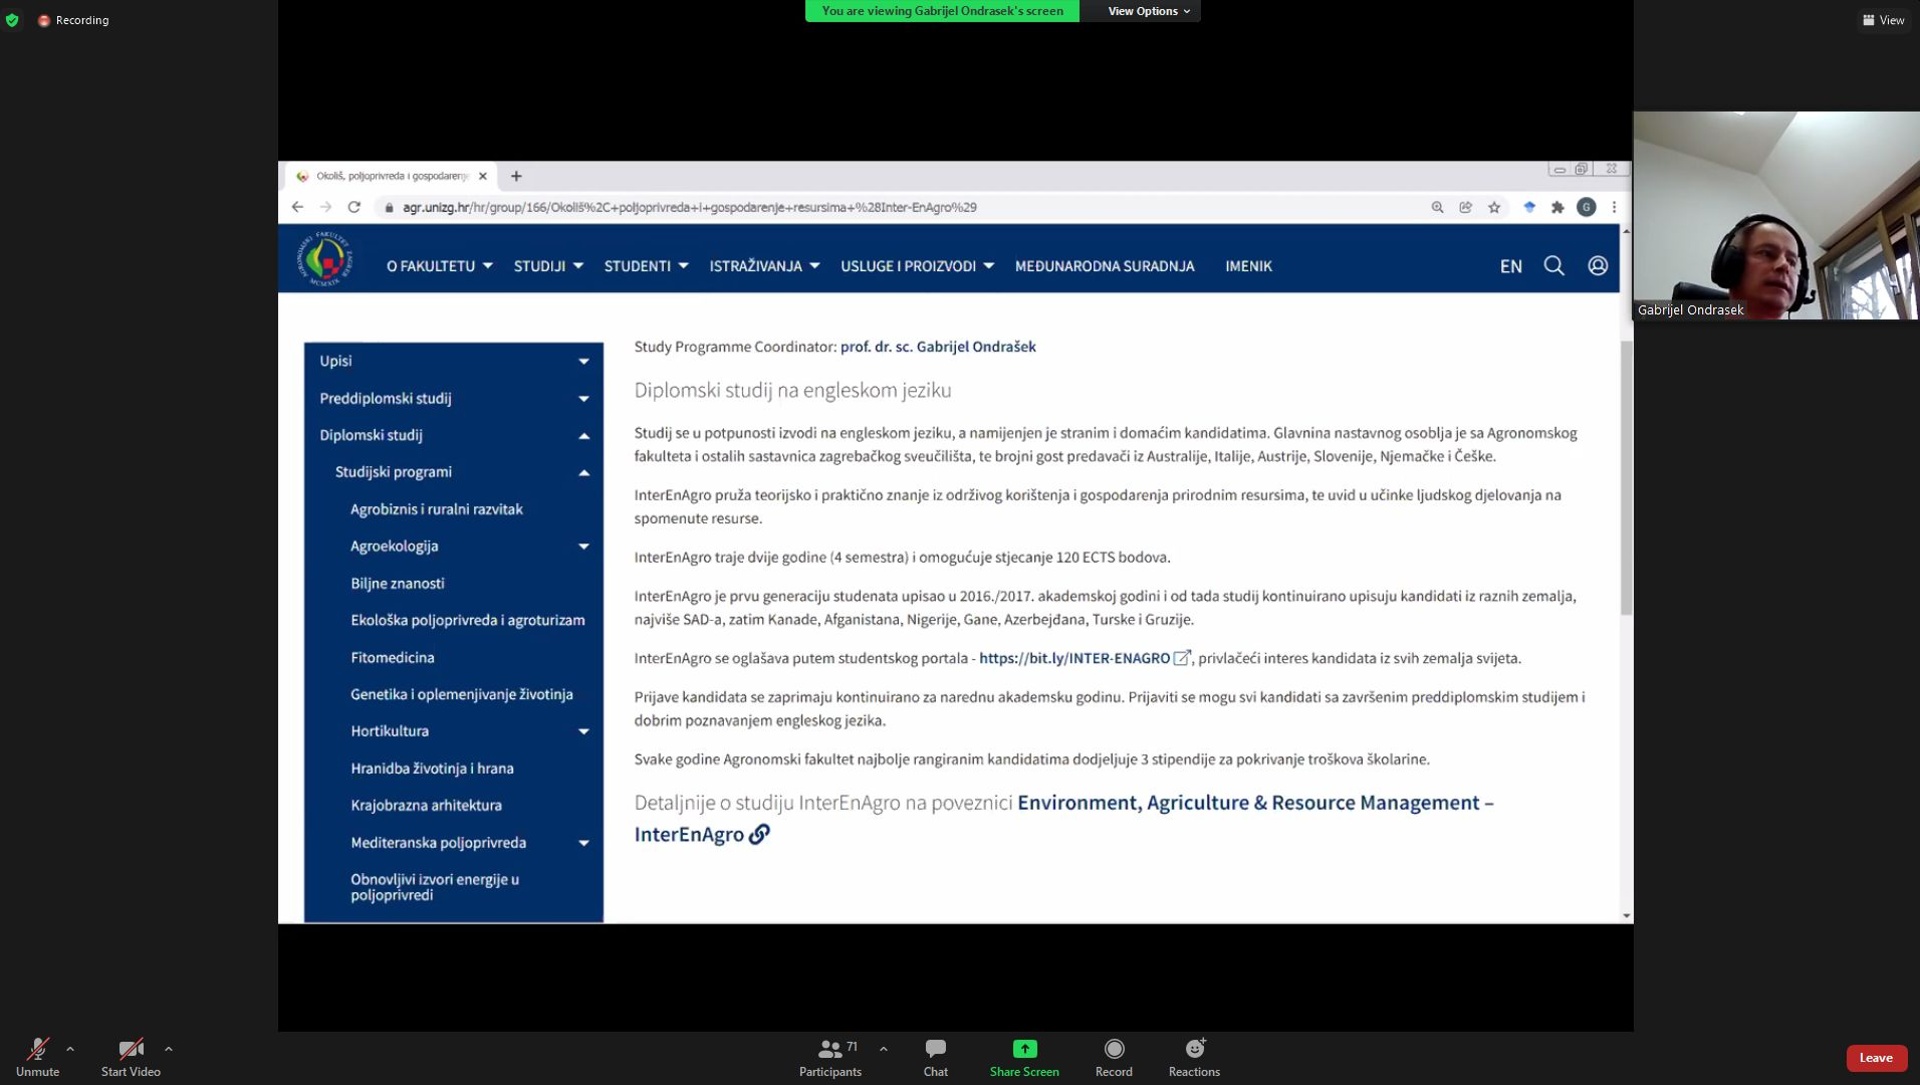
Task: Expand Agroekologija sidebar item
Action: [583, 546]
